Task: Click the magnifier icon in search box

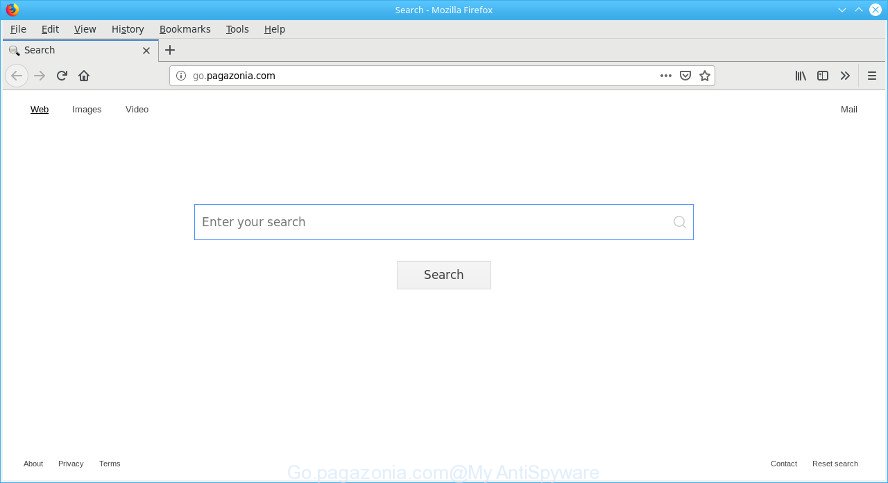Action: click(680, 222)
